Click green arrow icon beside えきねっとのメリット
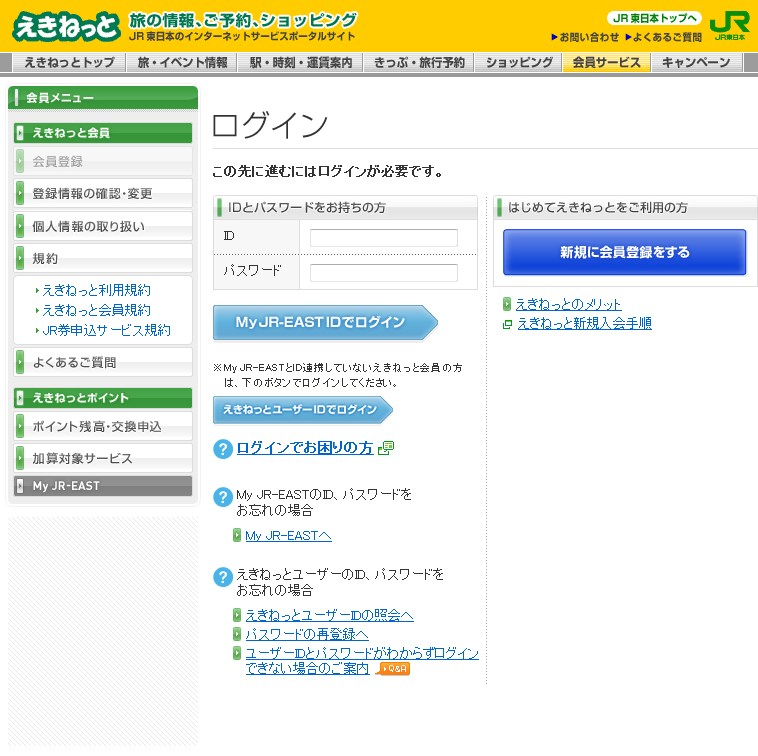The image size is (758, 756). tap(507, 304)
